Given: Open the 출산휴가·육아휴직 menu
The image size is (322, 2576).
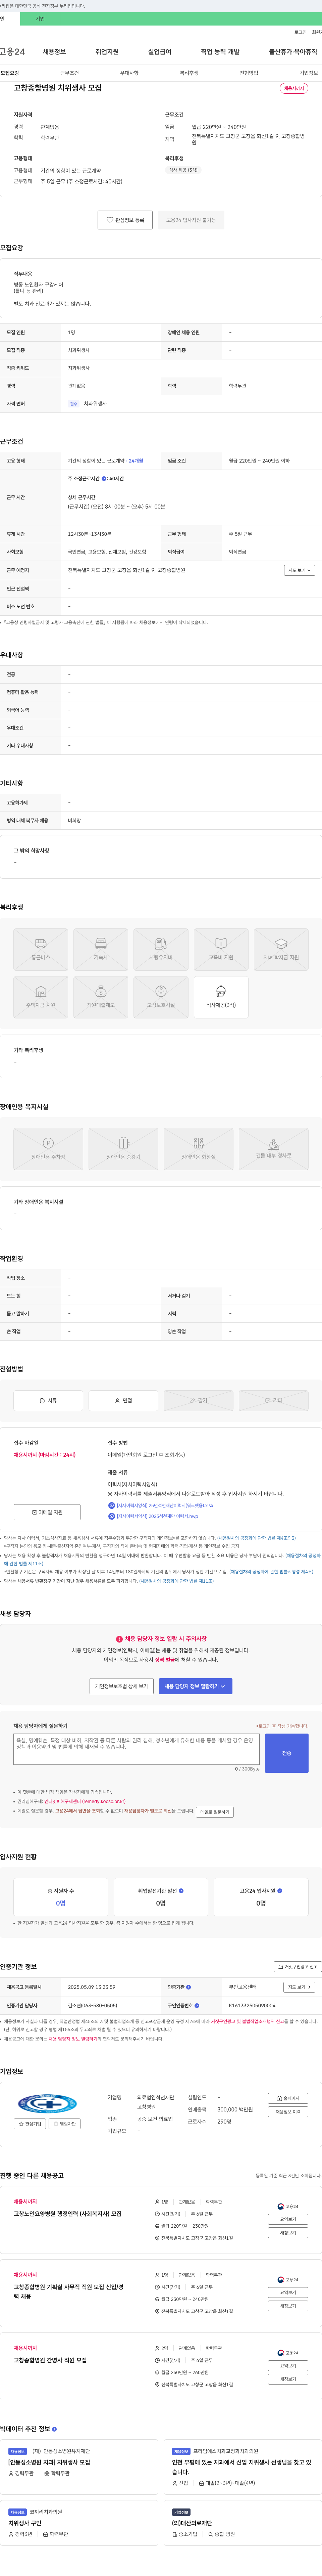Looking at the screenshot, I should tap(293, 52).
